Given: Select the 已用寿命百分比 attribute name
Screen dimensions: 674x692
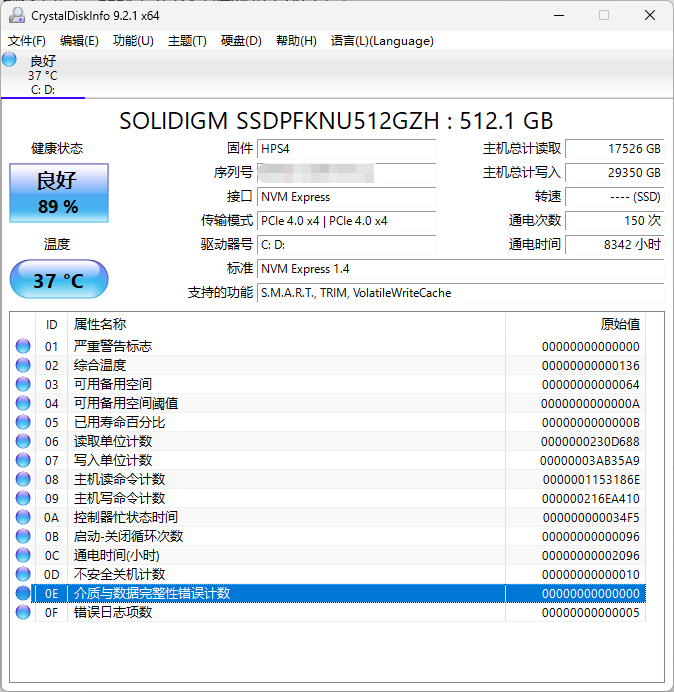Looking at the screenshot, I should [x=119, y=422].
